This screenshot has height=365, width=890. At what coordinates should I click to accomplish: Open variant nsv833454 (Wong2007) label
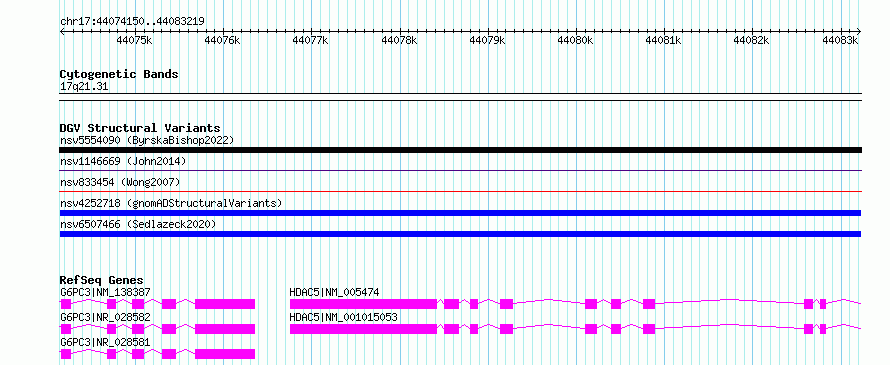(x=120, y=182)
